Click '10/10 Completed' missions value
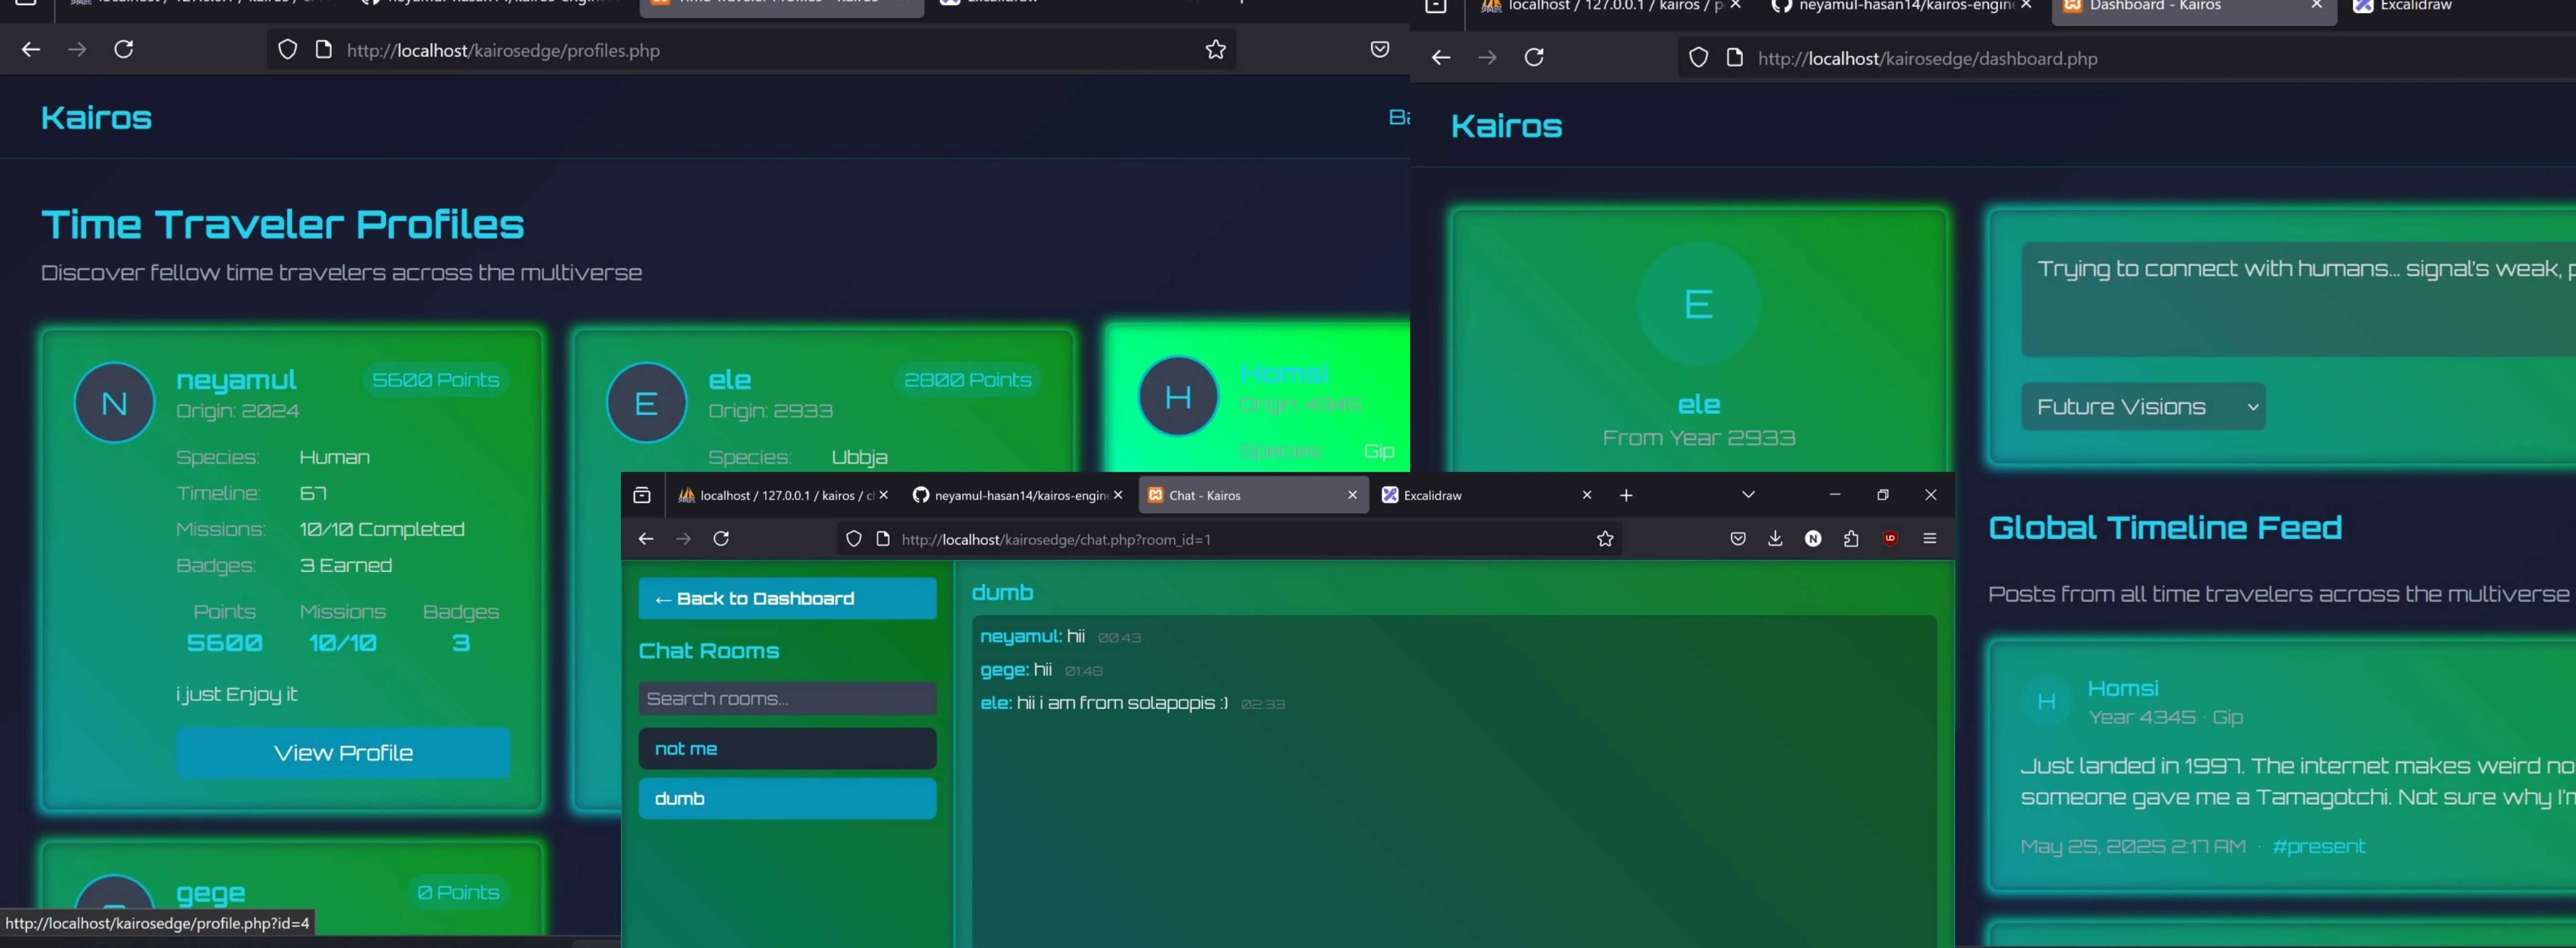Image resolution: width=2576 pixels, height=948 pixels. [x=382, y=529]
